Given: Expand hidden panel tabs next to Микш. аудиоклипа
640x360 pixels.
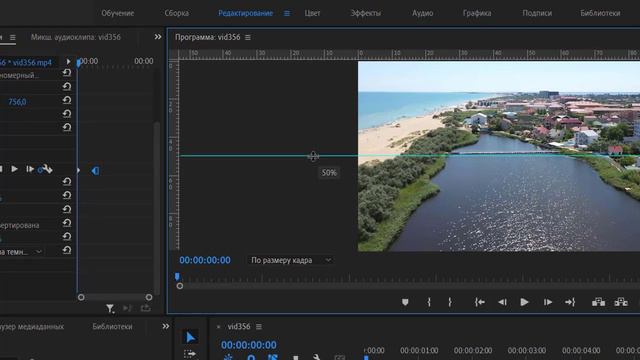Looking at the screenshot, I should (x=158, y=37).
